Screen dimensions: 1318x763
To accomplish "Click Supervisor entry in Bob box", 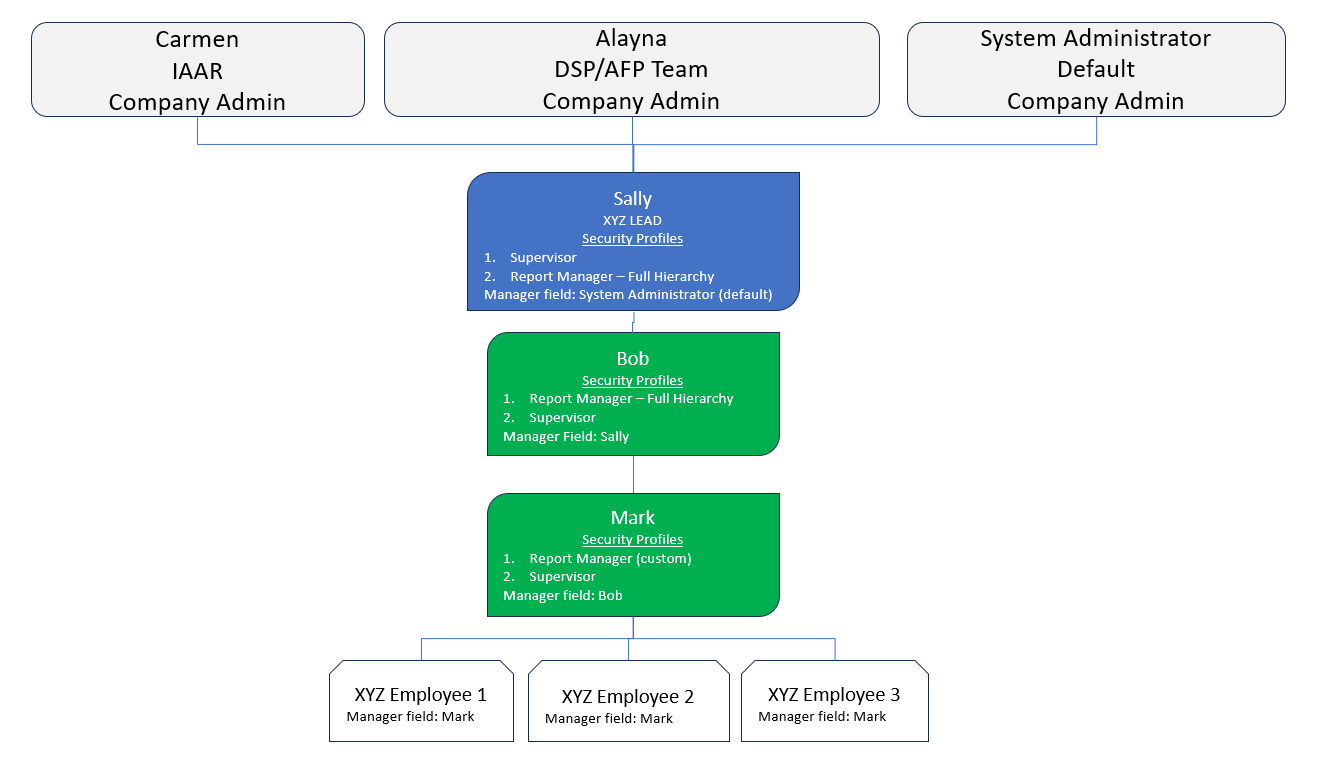I will [562, 417].
